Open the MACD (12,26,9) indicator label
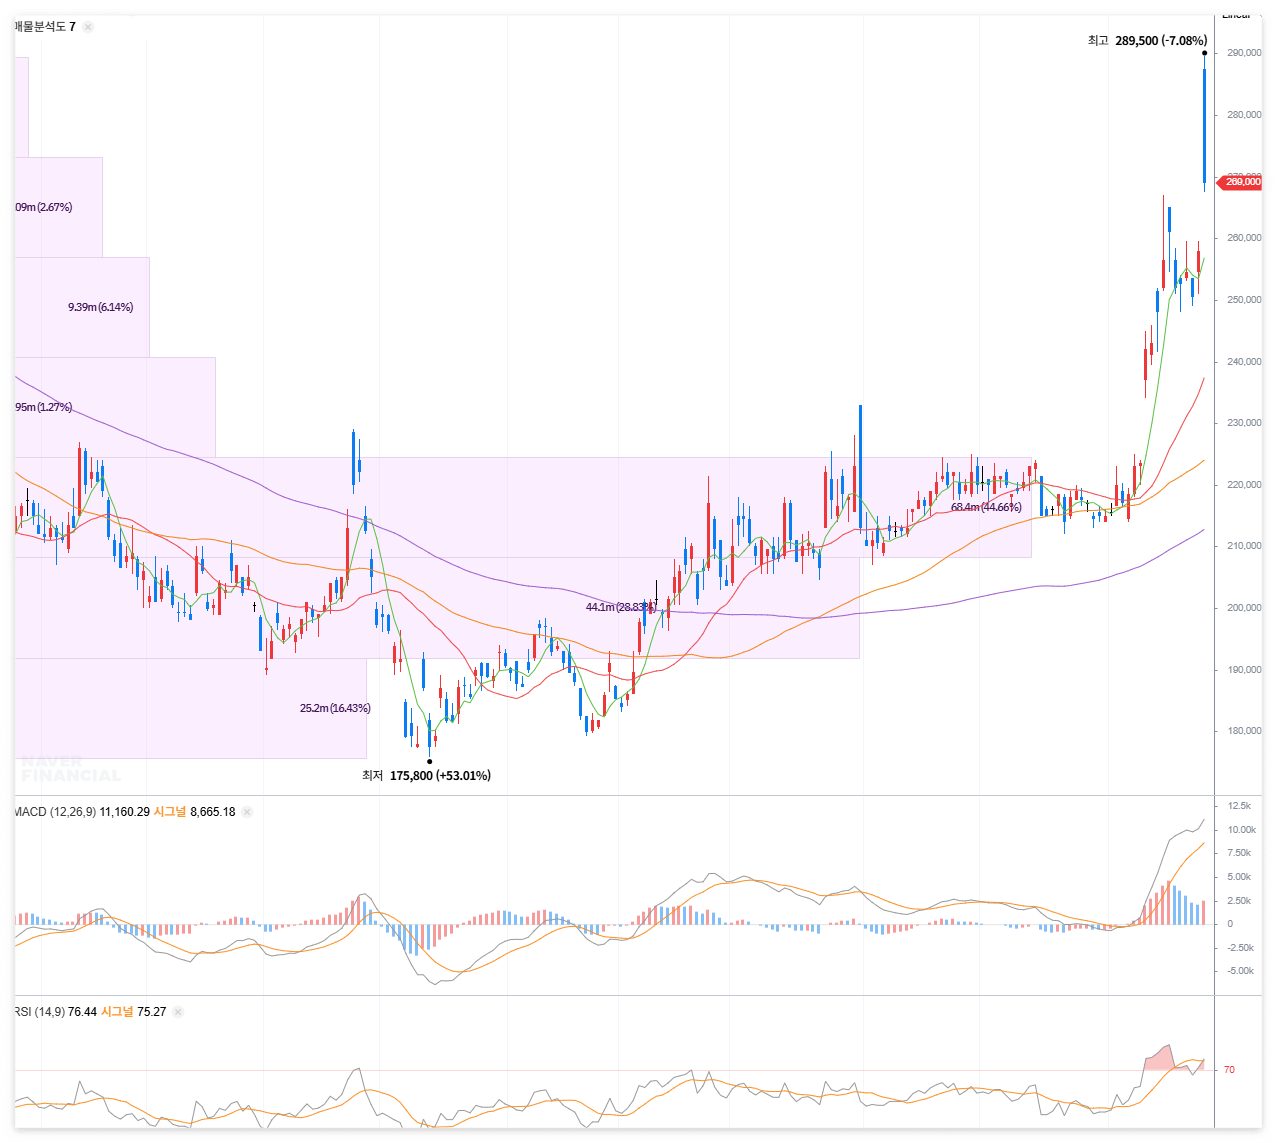 pos(55,812)
